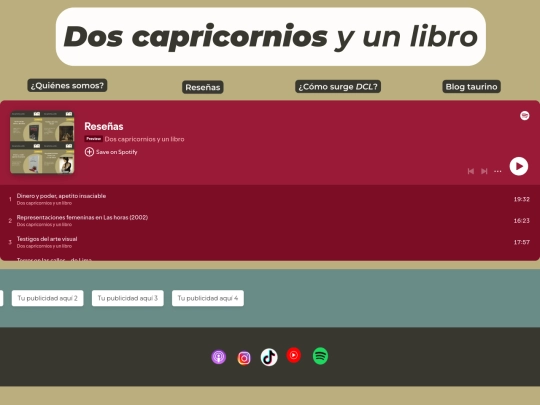Play track Testigos del arte visual
The height and width of the screenshot is (405, 540).
click(x=47, y=239)
